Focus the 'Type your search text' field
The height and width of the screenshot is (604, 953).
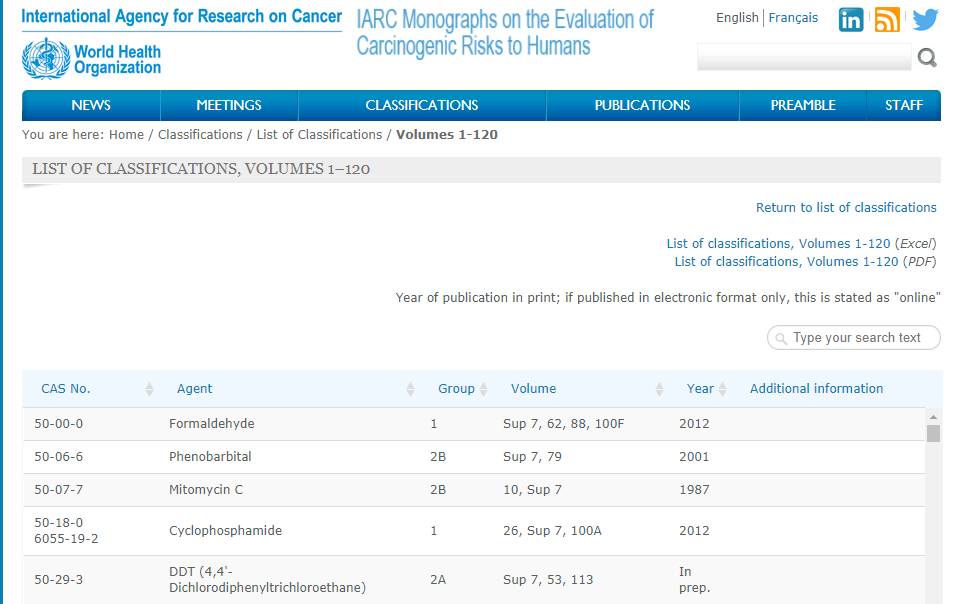(x=862, y=338)
